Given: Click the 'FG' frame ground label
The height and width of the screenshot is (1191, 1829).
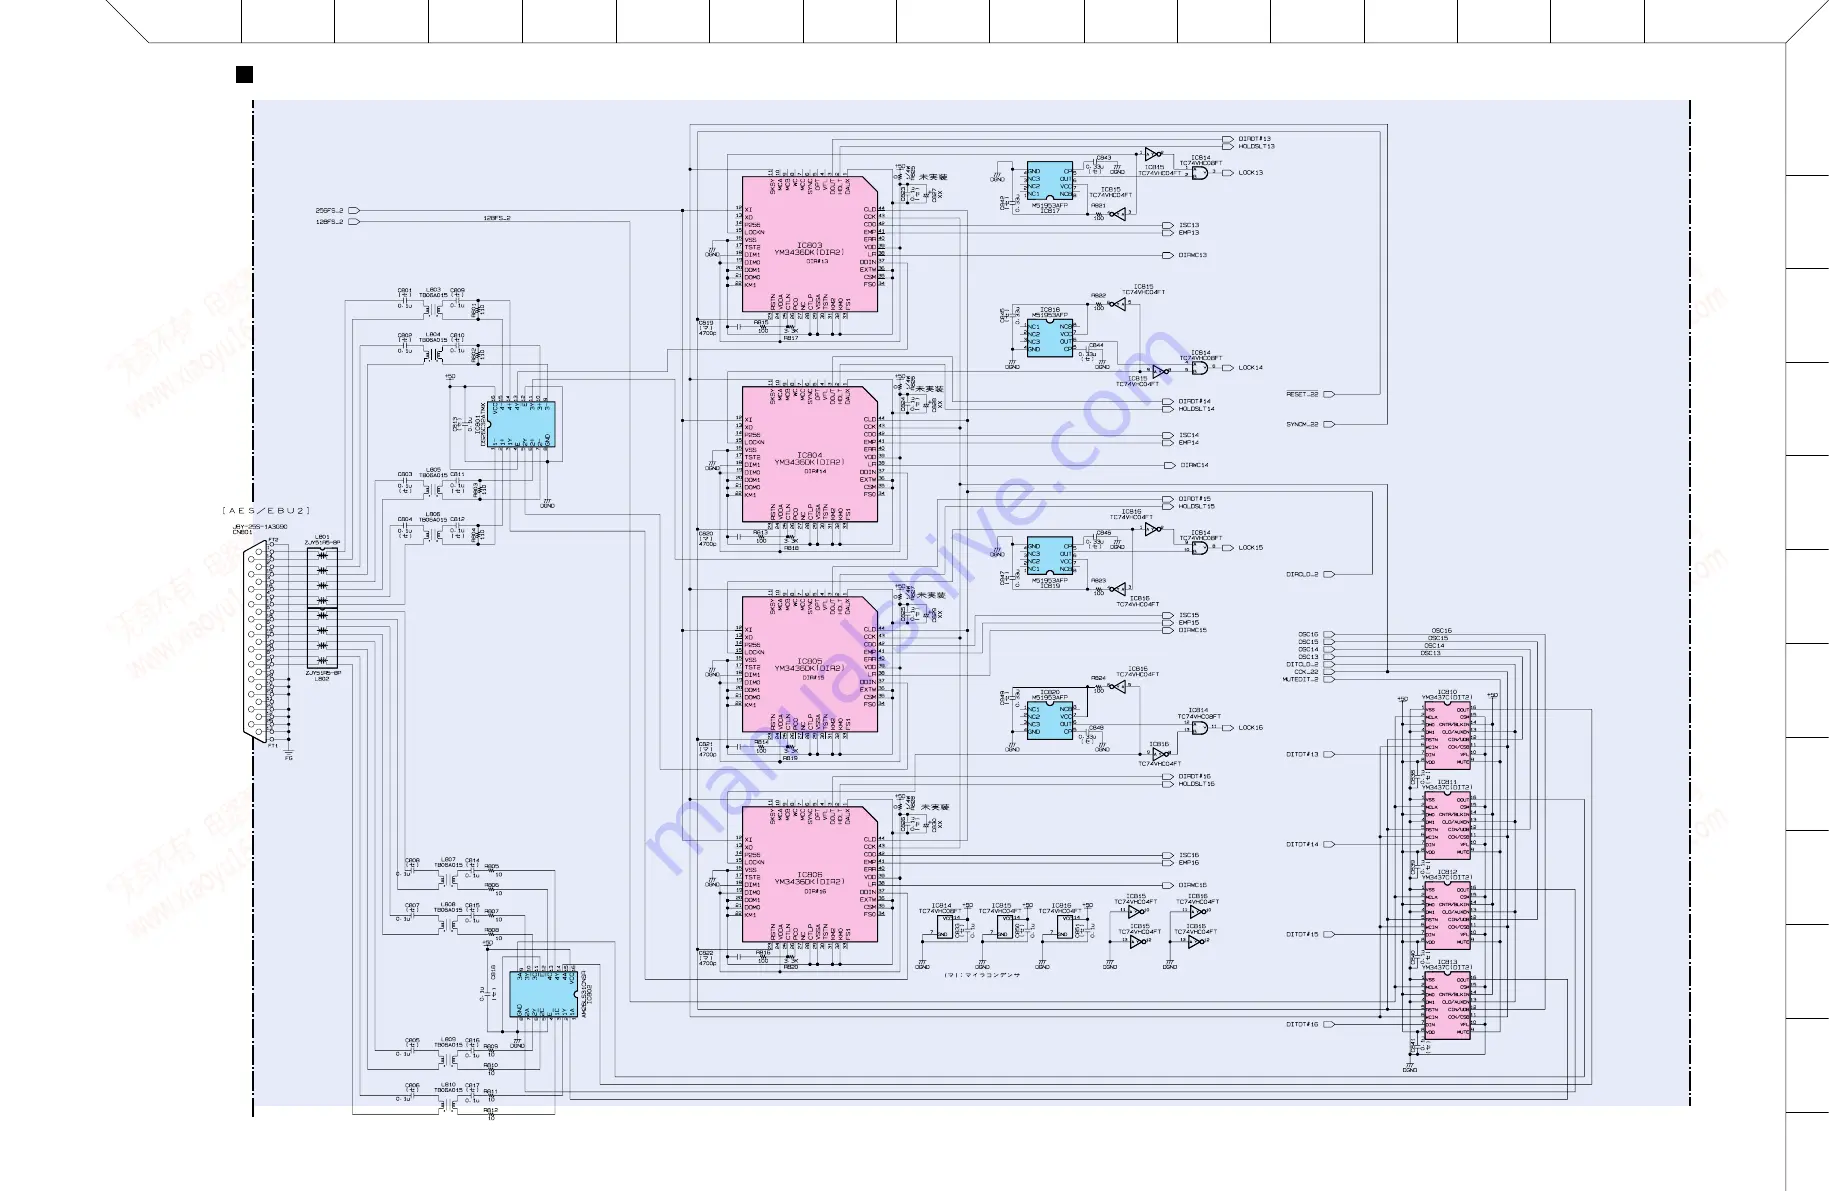Looking at the screenshot, I should tap(289, 758).
